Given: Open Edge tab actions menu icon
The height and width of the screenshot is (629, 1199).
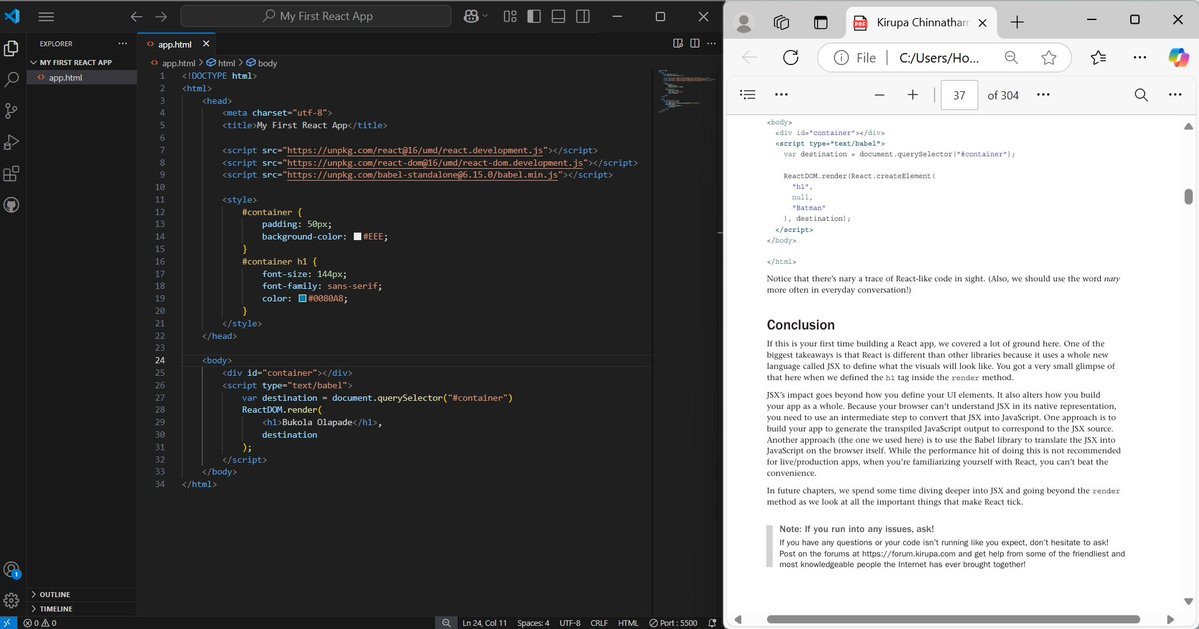Looking at the screenshot, I should pos(820,22).
